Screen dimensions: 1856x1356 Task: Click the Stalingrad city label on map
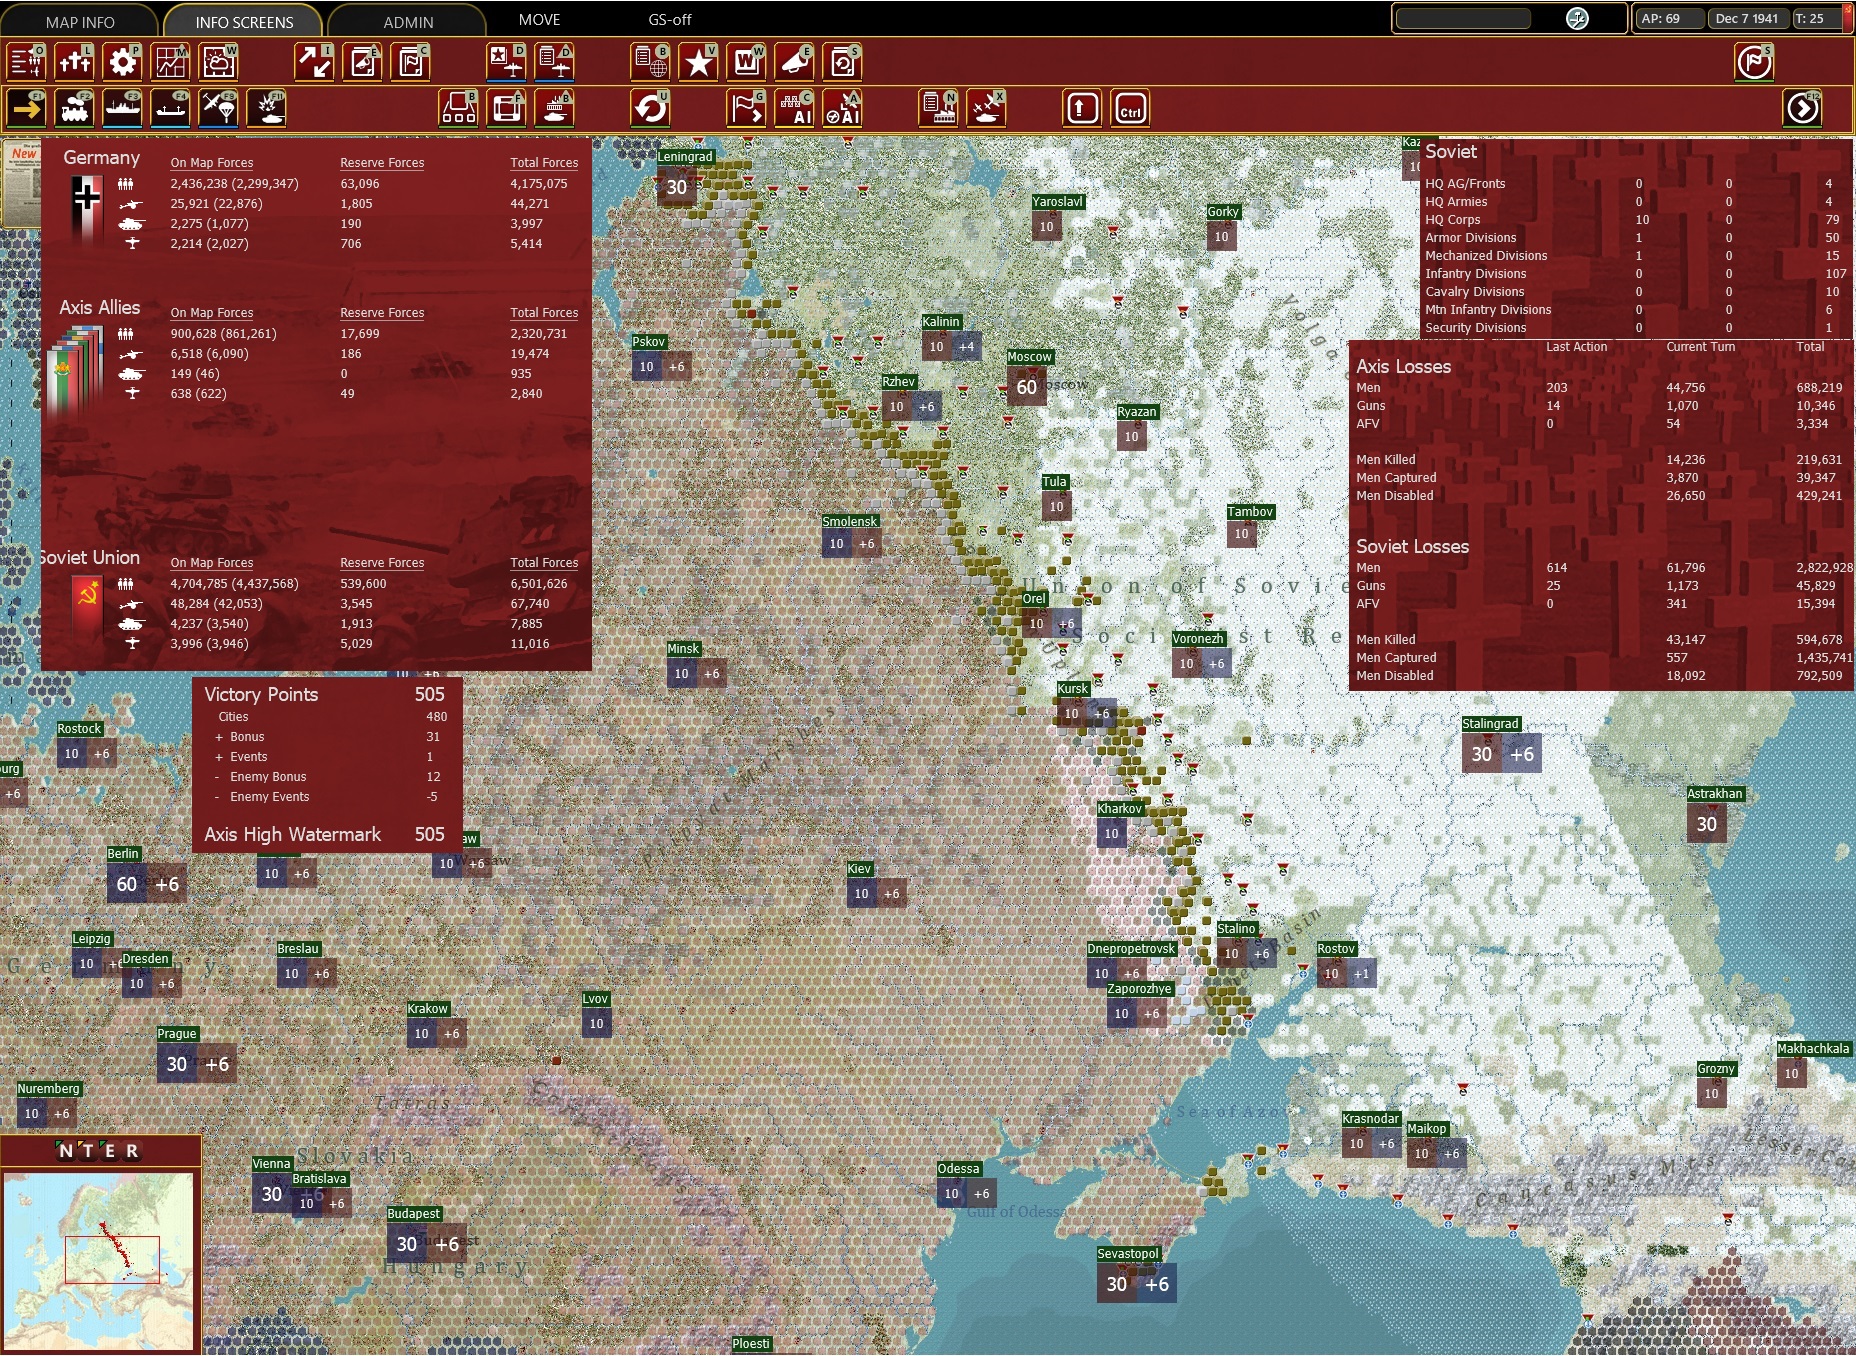[x=1490, y=724]
